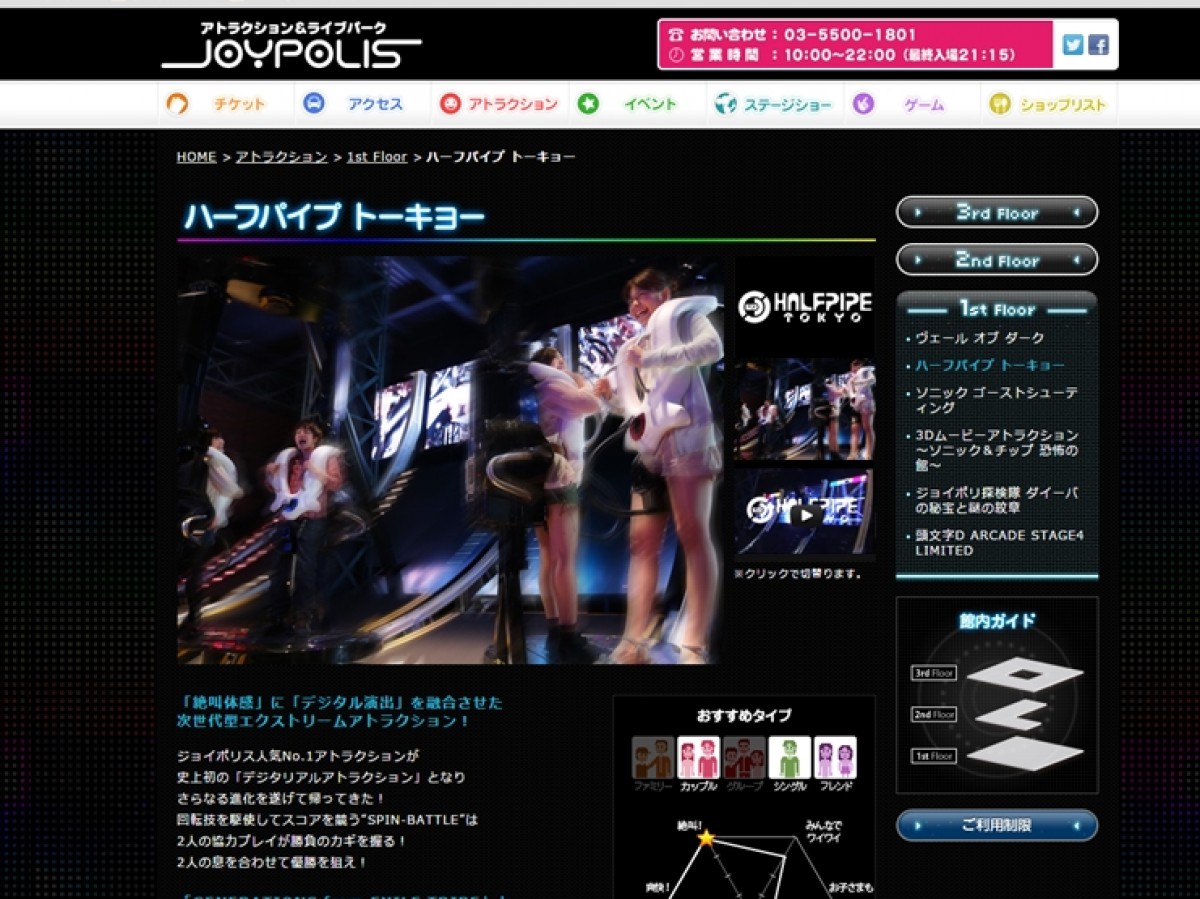Screen dimensions: 1200x899
Task: Open the Twitter icon in header
Action: tap(1073, 45)
